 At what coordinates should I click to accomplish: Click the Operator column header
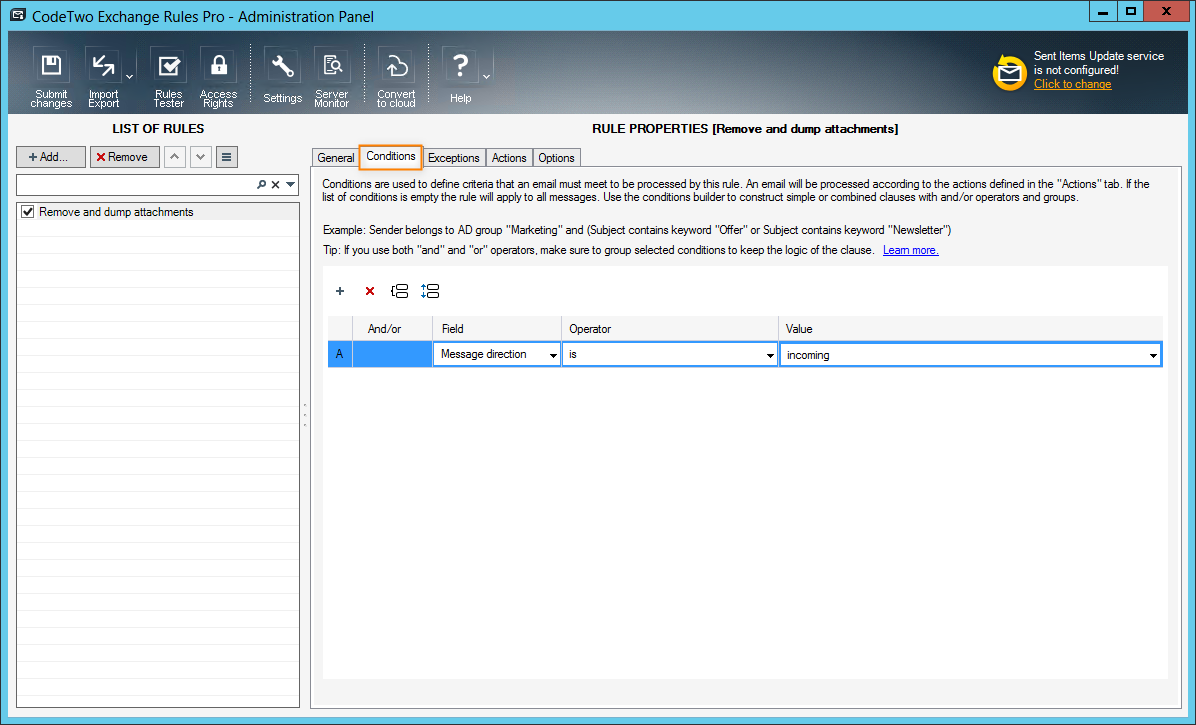pyautogui.click(x=670, y=329)
